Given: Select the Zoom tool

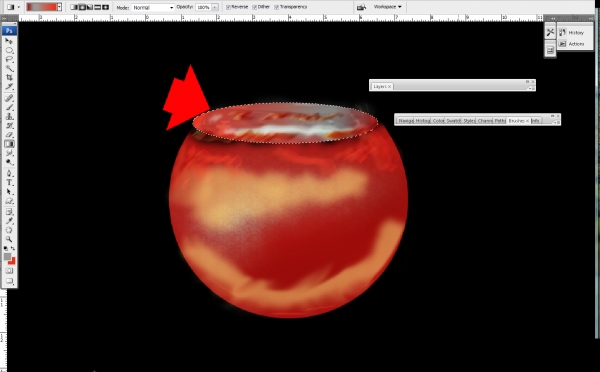Looking at the screenshot, I should [x=9, y=239].
